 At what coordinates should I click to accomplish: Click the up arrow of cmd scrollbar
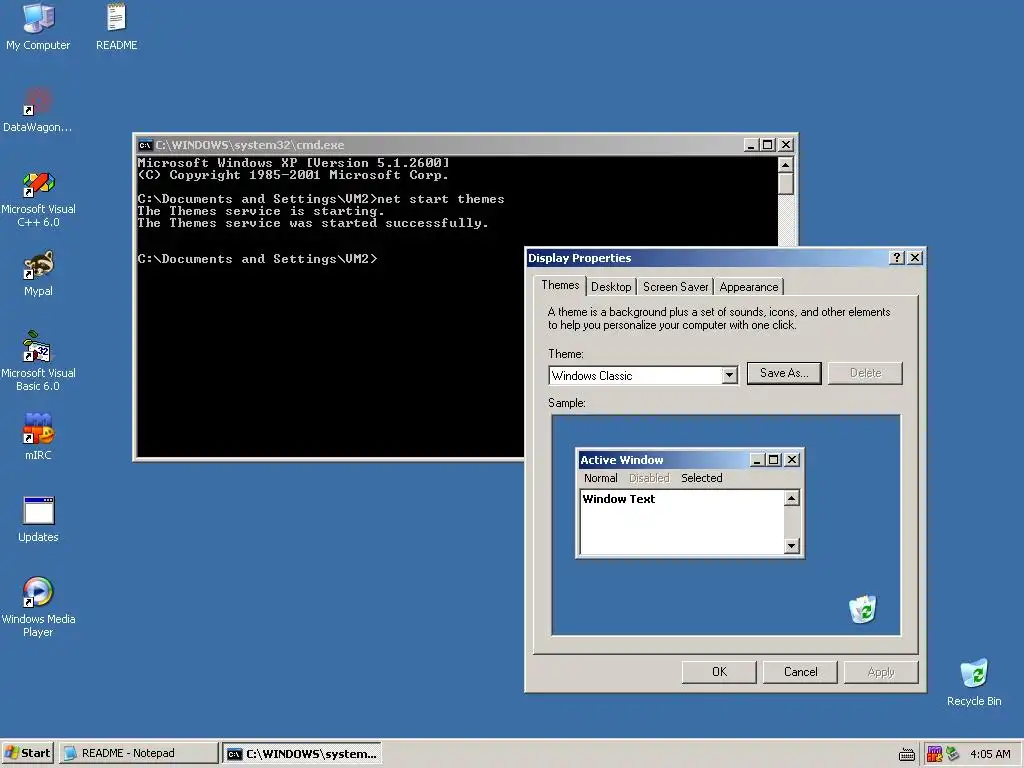(x=786, y=164)
